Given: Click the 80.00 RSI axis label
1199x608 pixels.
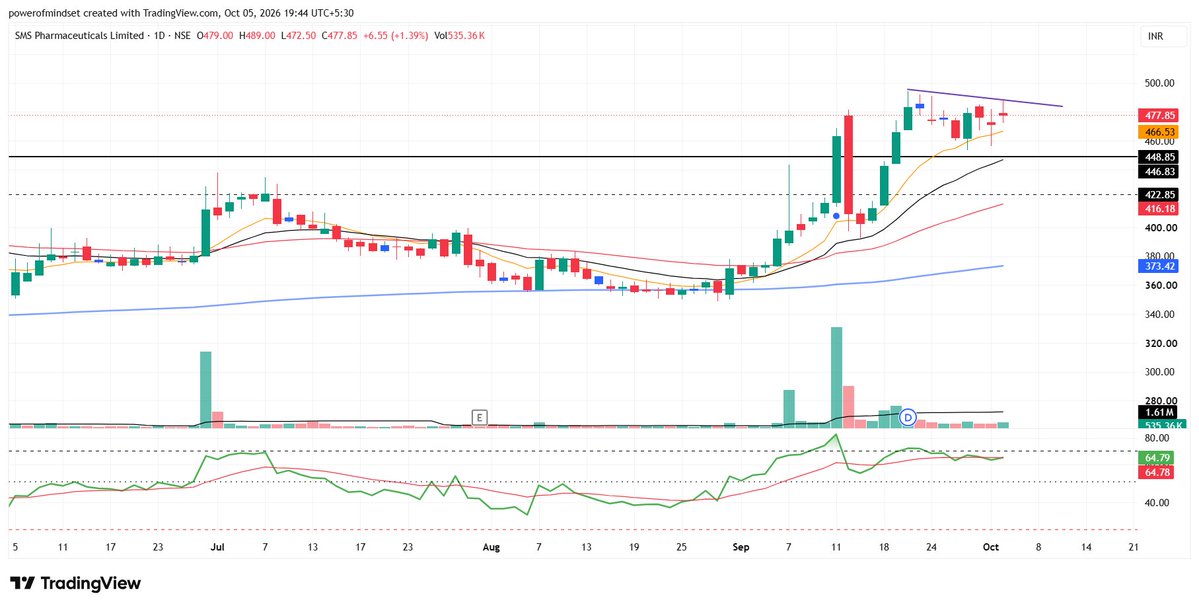Looking at the screenshot, I should click(1158, 438).
